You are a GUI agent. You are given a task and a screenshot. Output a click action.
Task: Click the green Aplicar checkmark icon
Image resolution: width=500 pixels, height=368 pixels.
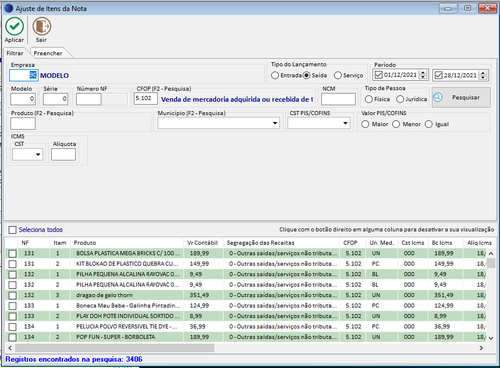(x=14, y=26)
